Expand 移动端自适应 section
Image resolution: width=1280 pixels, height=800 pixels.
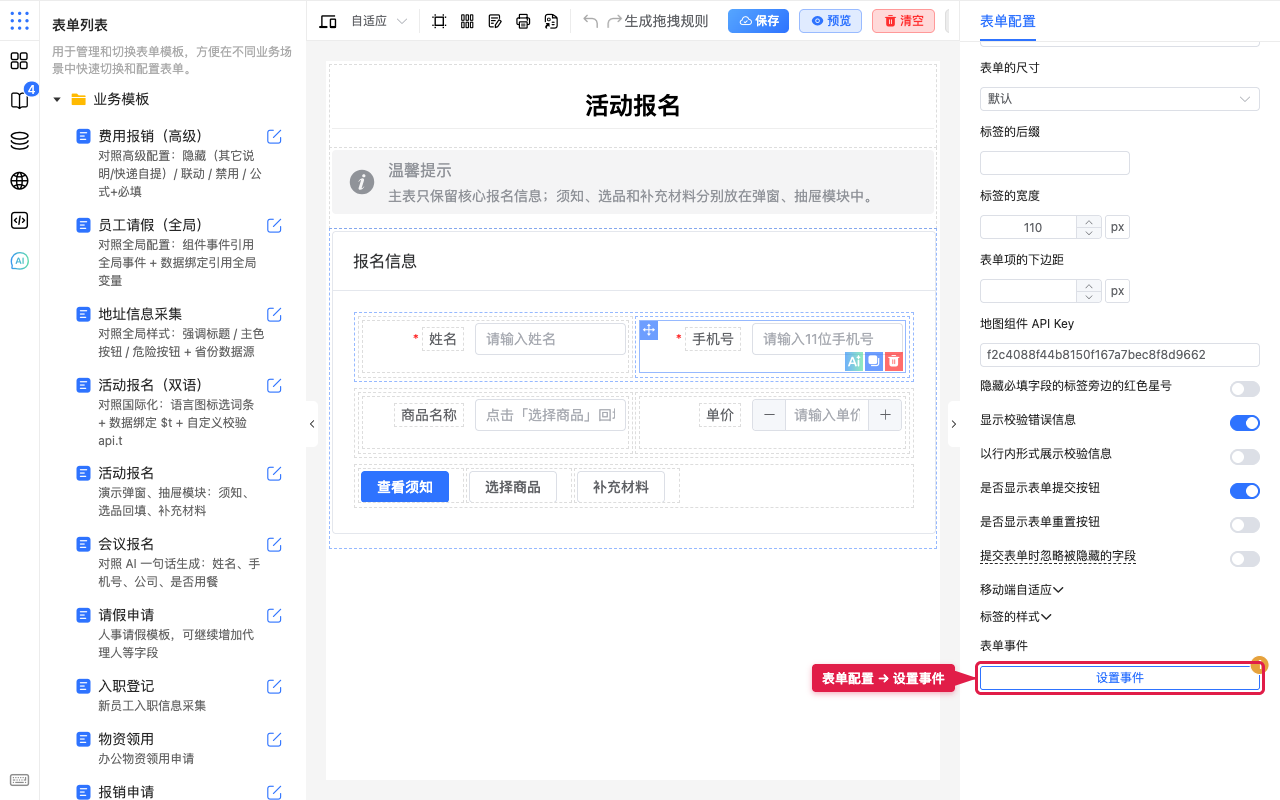[1022, 590]
